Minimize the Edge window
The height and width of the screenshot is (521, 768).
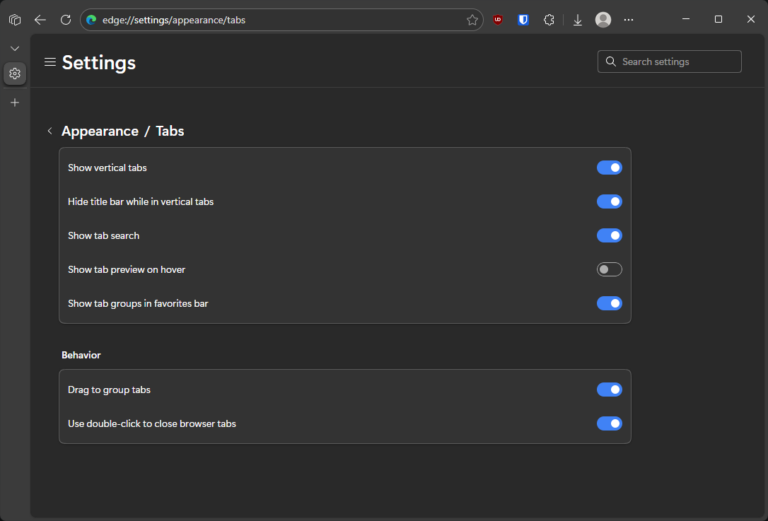point(686,19)
